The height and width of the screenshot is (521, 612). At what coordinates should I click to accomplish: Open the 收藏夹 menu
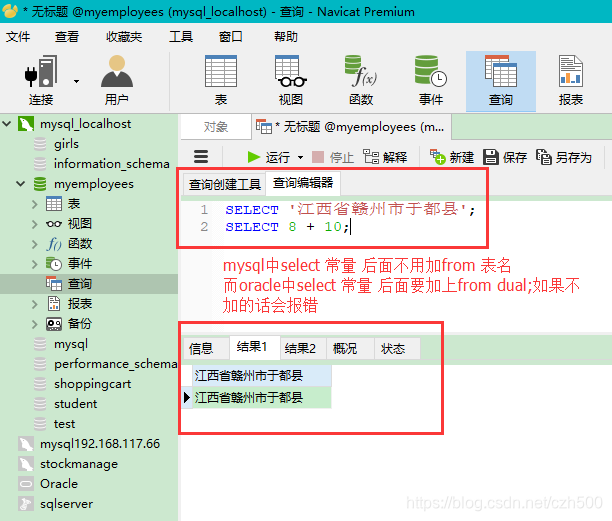pos(124,37)
